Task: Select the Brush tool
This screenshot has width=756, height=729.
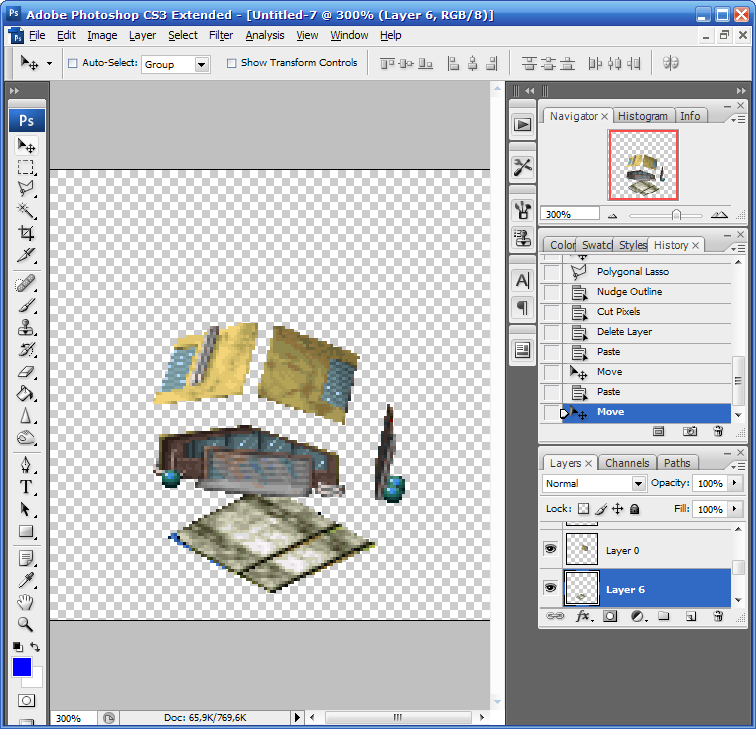Action: click(x=26, y=306)
